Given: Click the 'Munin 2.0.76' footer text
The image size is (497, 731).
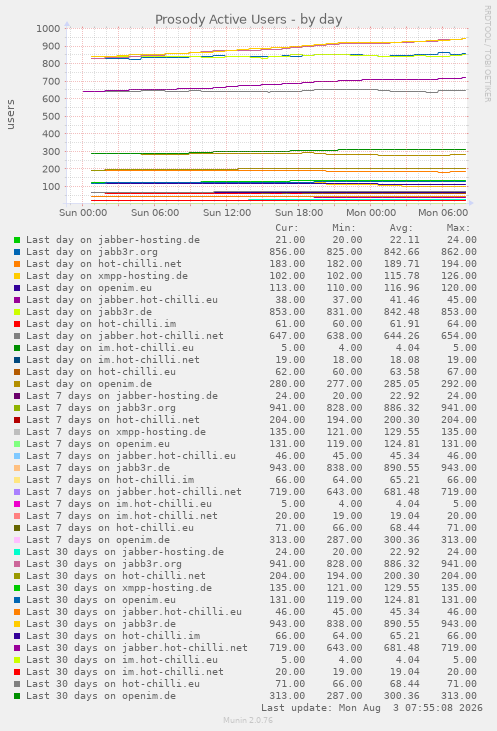Looking at the screenshot, I should point(248,720).
